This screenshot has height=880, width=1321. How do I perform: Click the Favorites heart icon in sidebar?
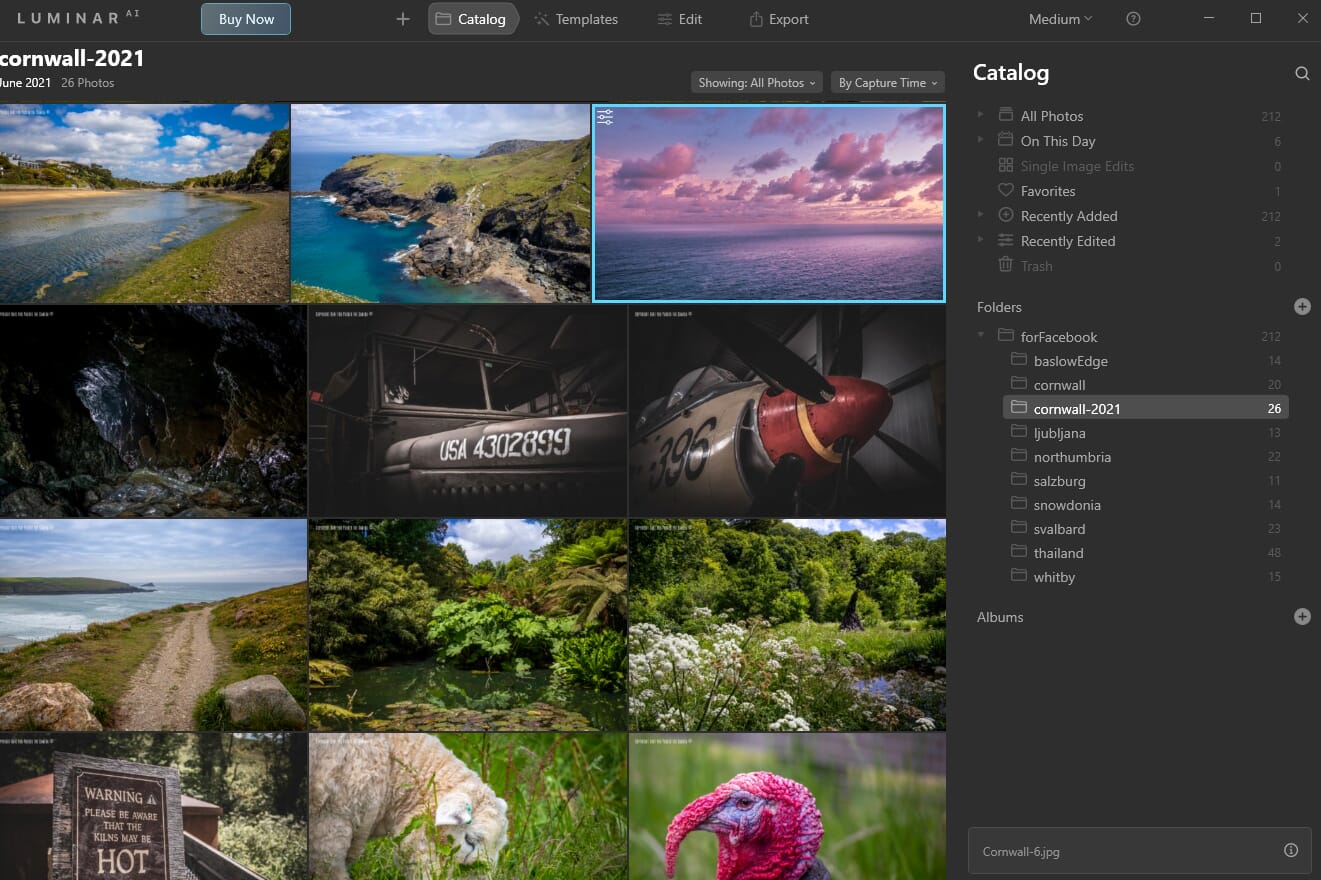1005,190
